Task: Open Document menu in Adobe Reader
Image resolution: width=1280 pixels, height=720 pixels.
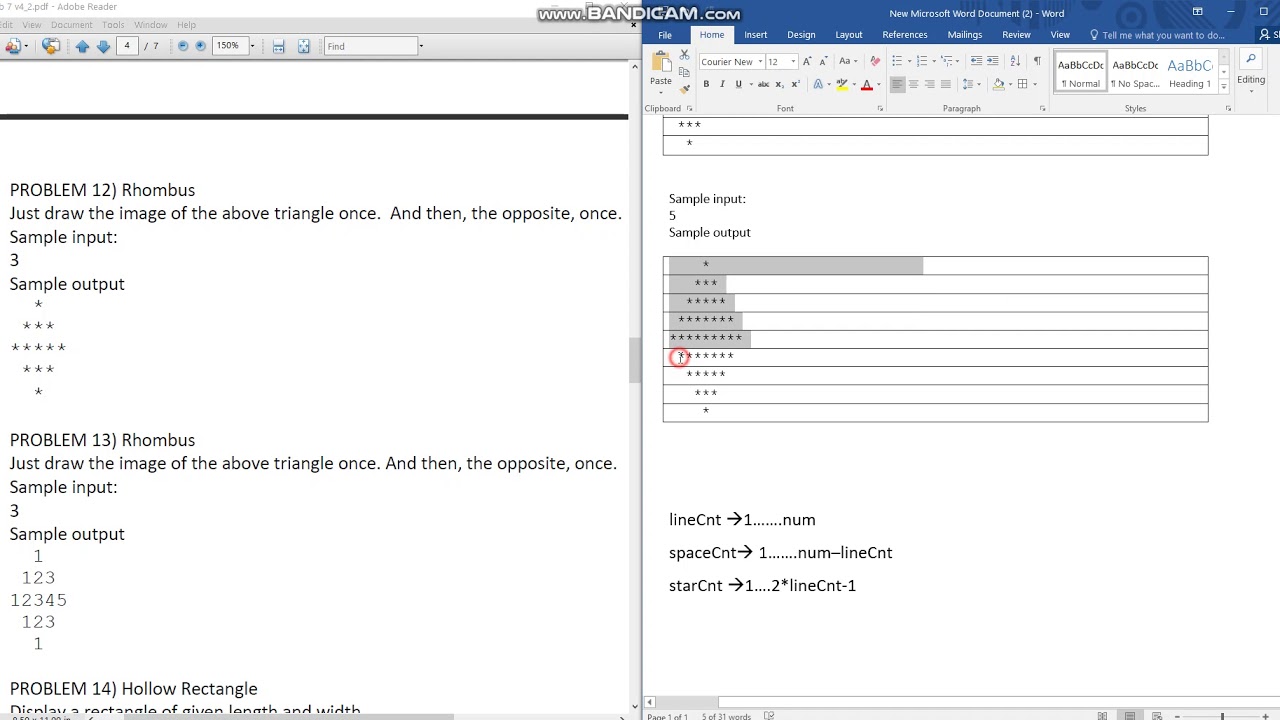Action: tap(71, 24)
